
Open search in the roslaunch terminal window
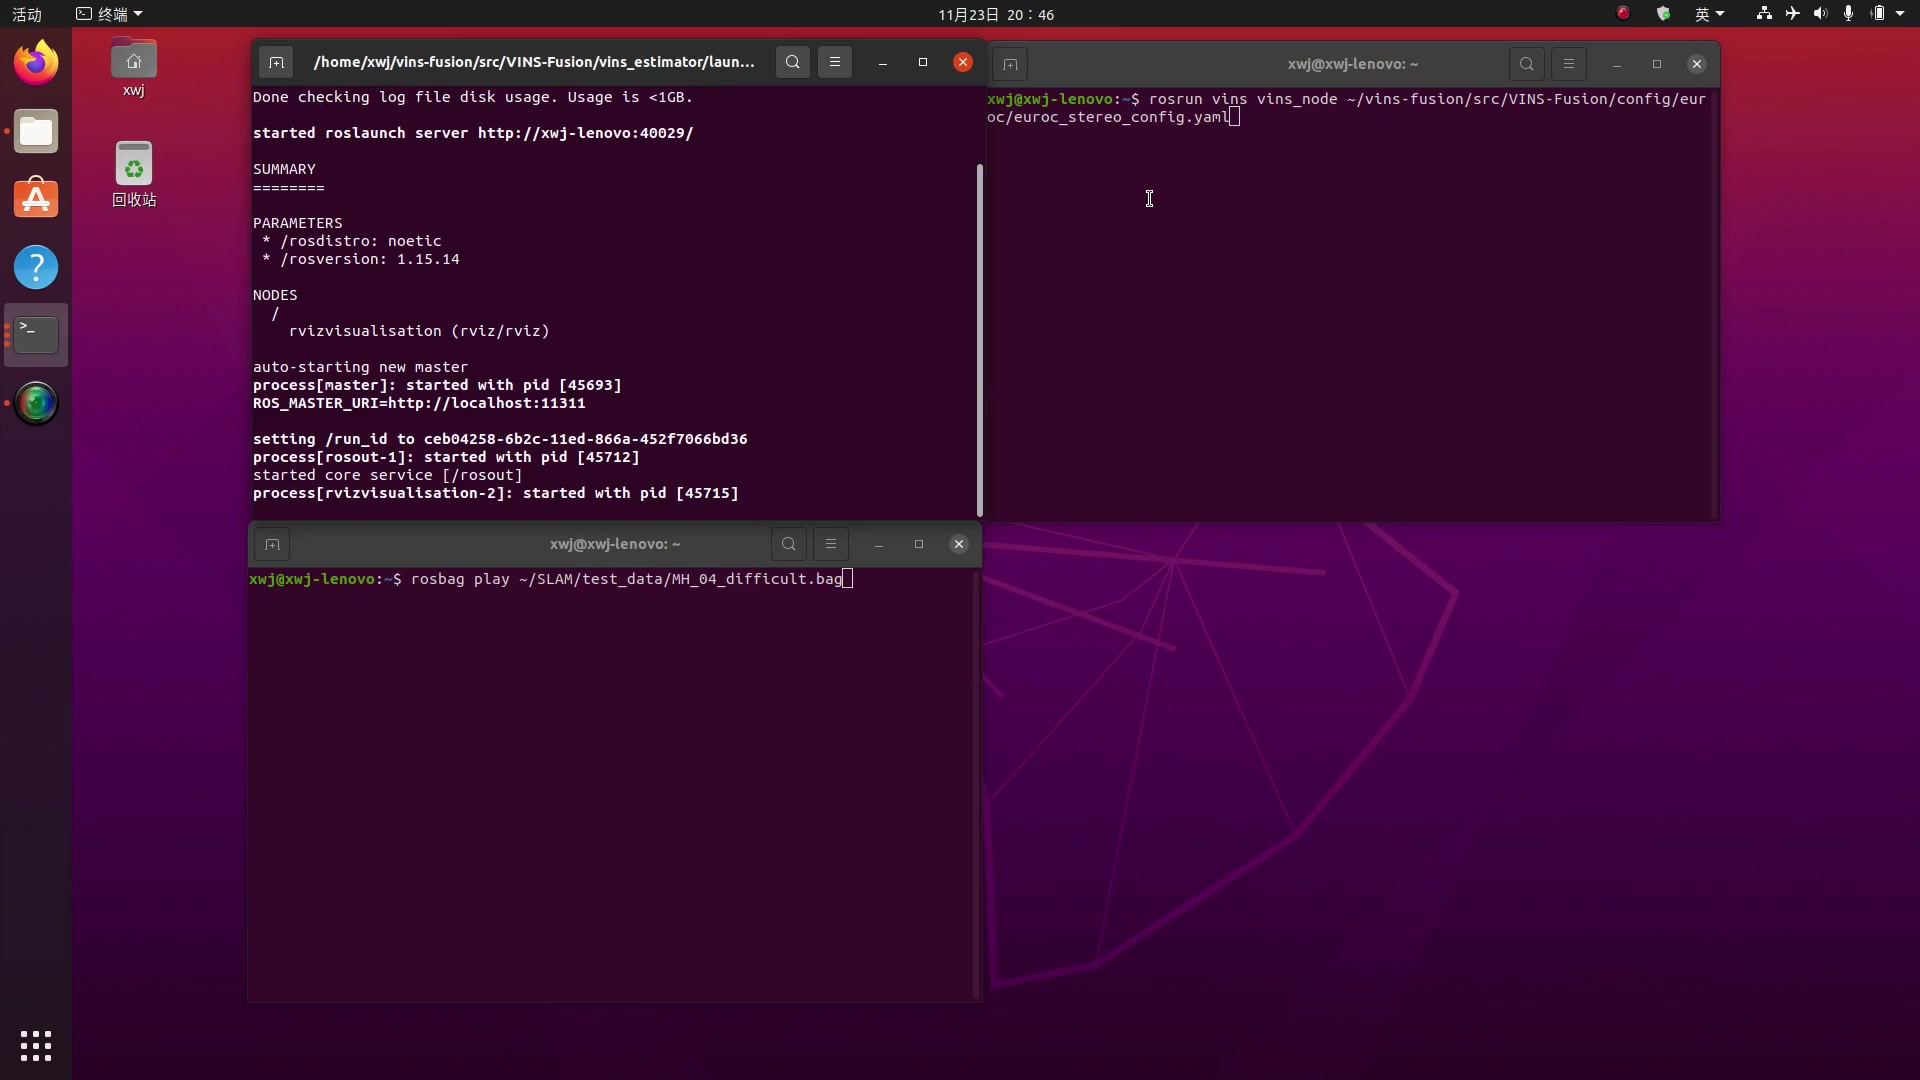click(x=792, y=62)
